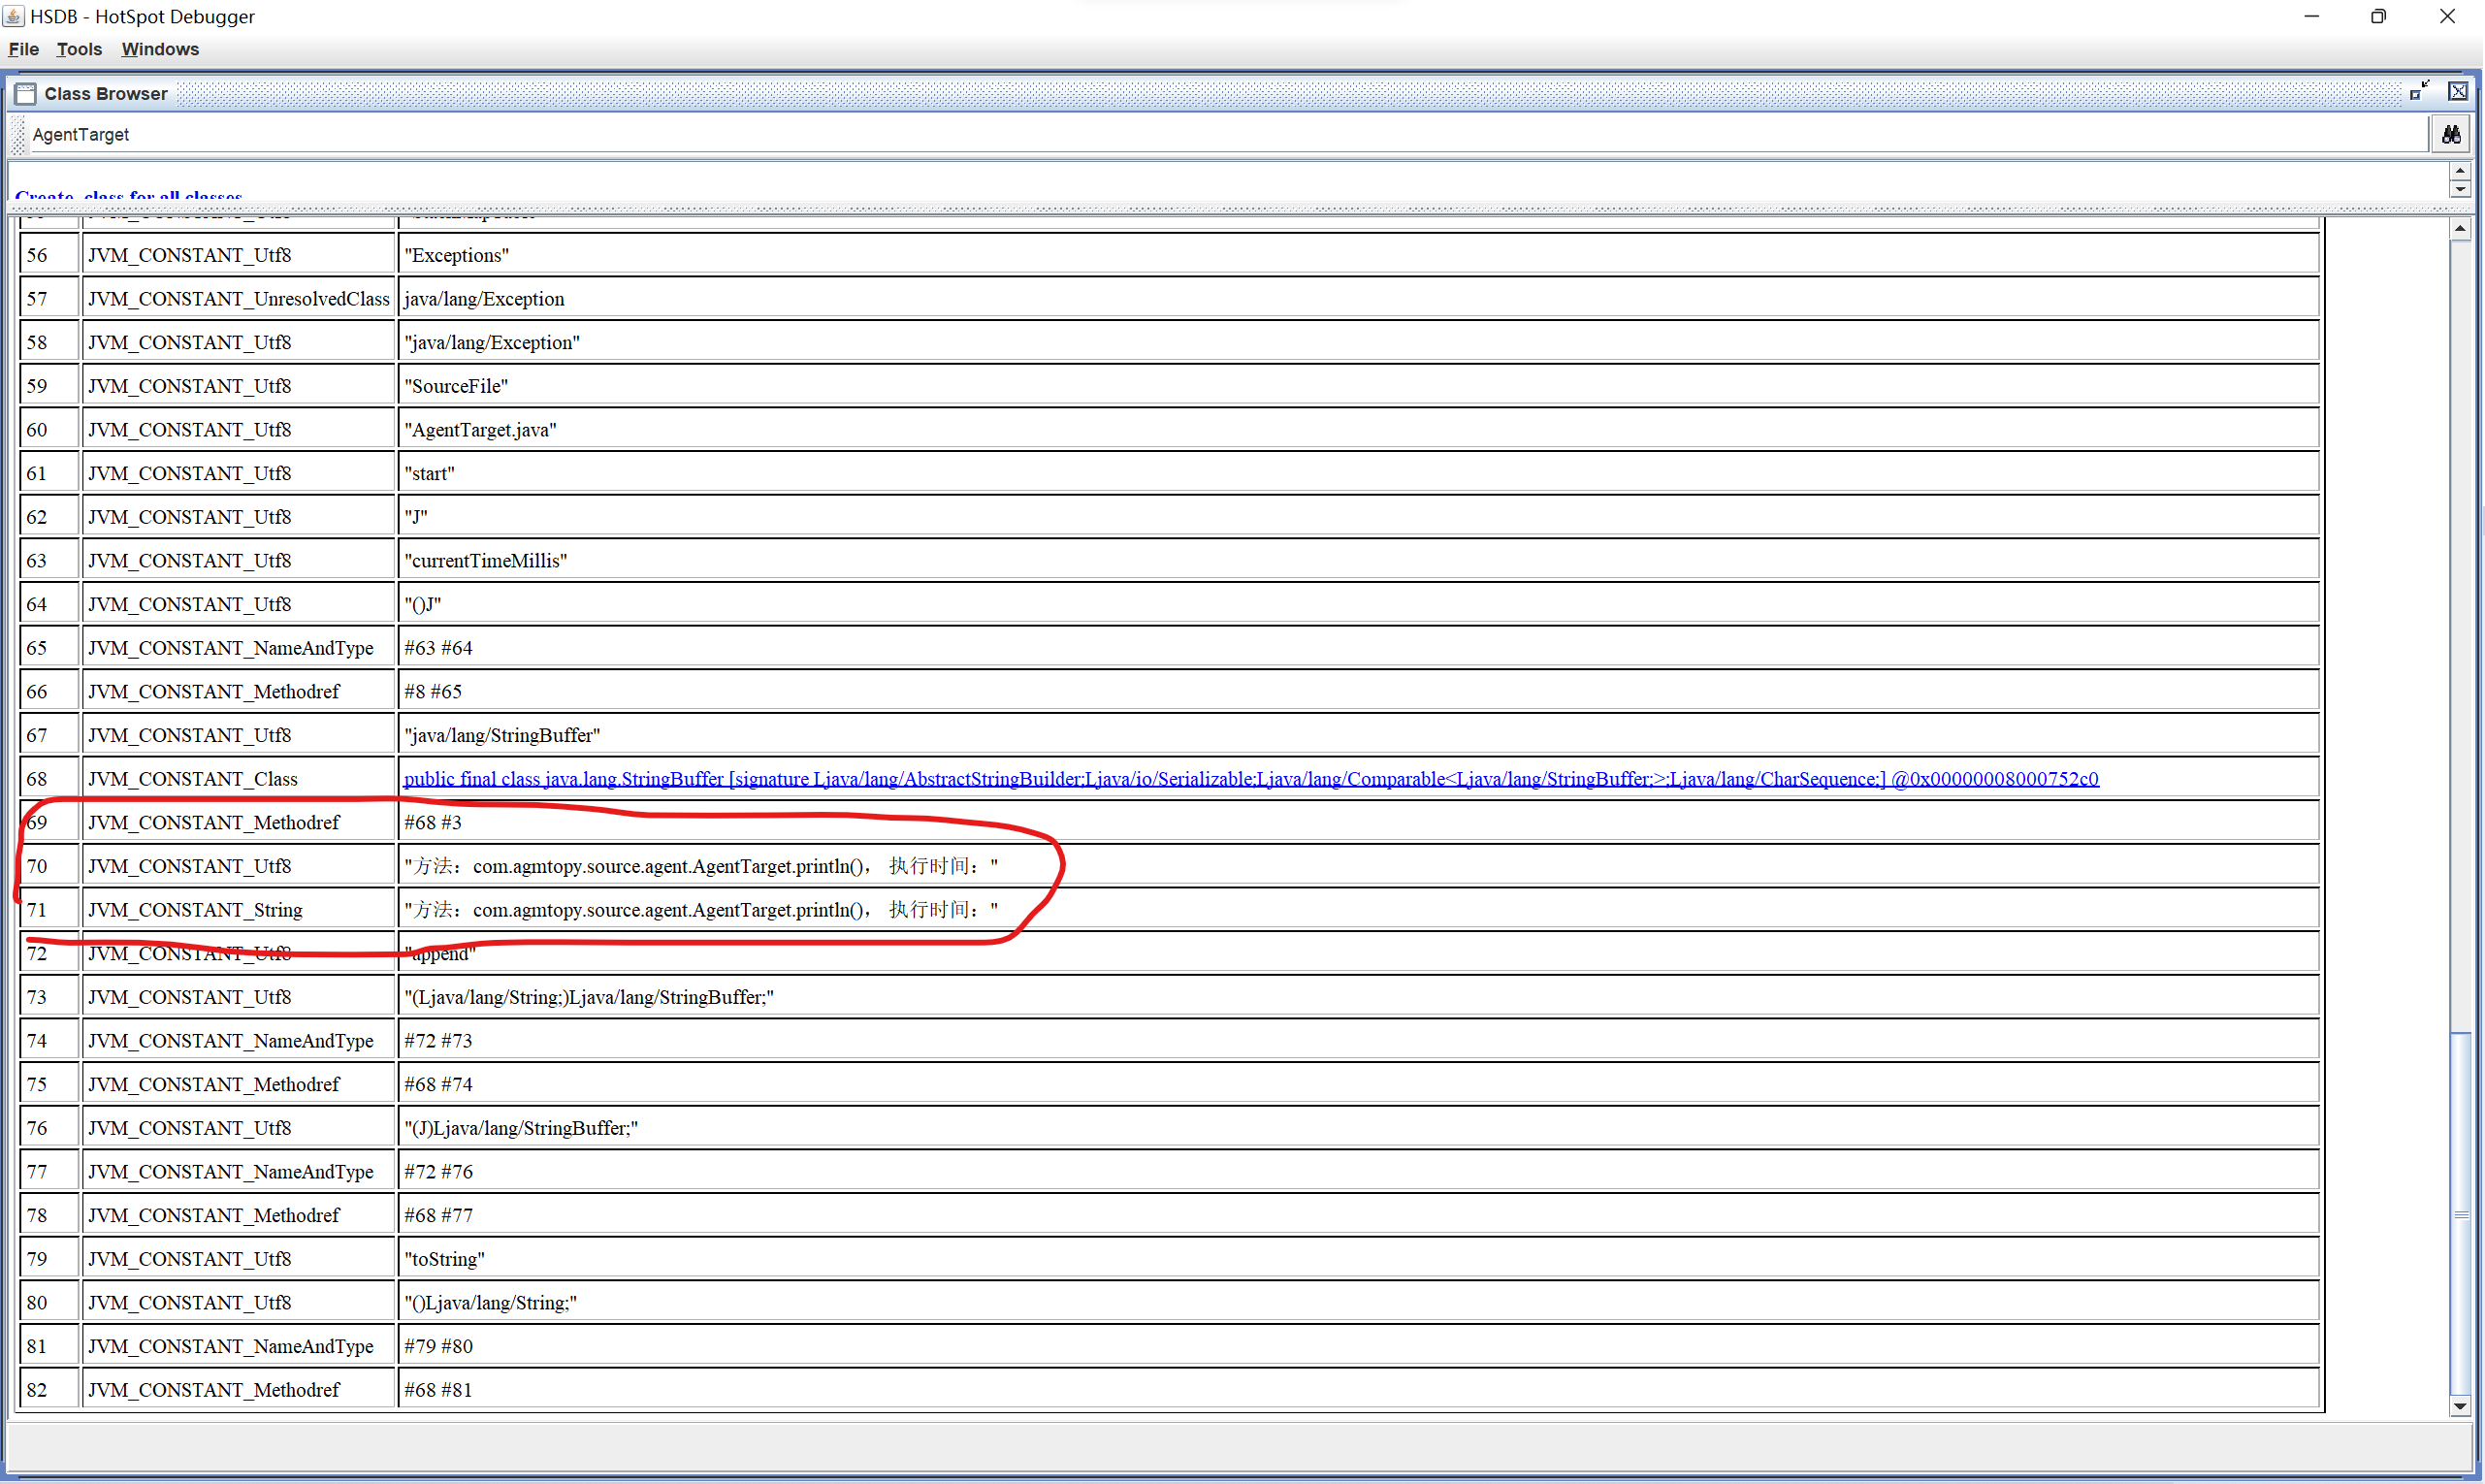Open the File menu

[x=24, y=49]
